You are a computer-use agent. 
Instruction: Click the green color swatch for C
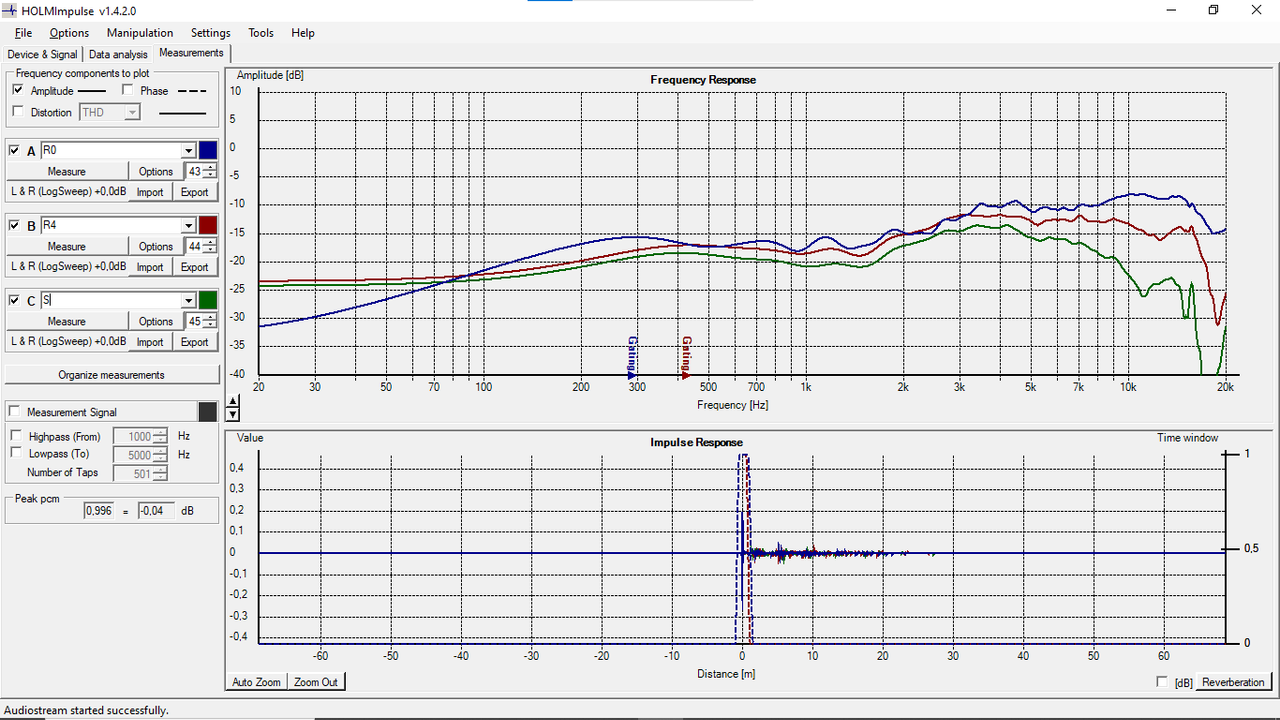(x=208, y=300)
